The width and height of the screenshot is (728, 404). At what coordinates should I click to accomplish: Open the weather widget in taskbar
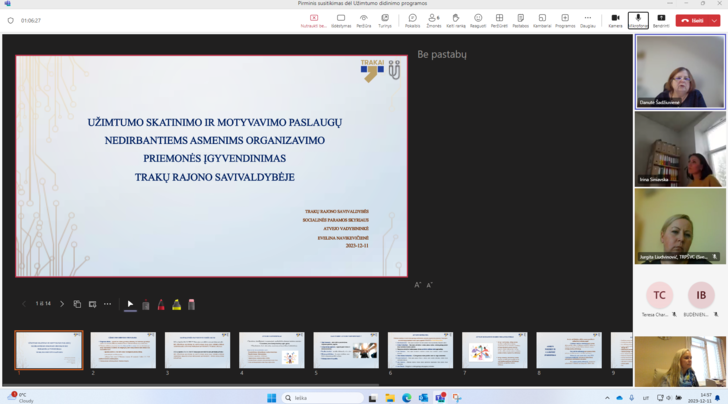click(x=21, y=397)
